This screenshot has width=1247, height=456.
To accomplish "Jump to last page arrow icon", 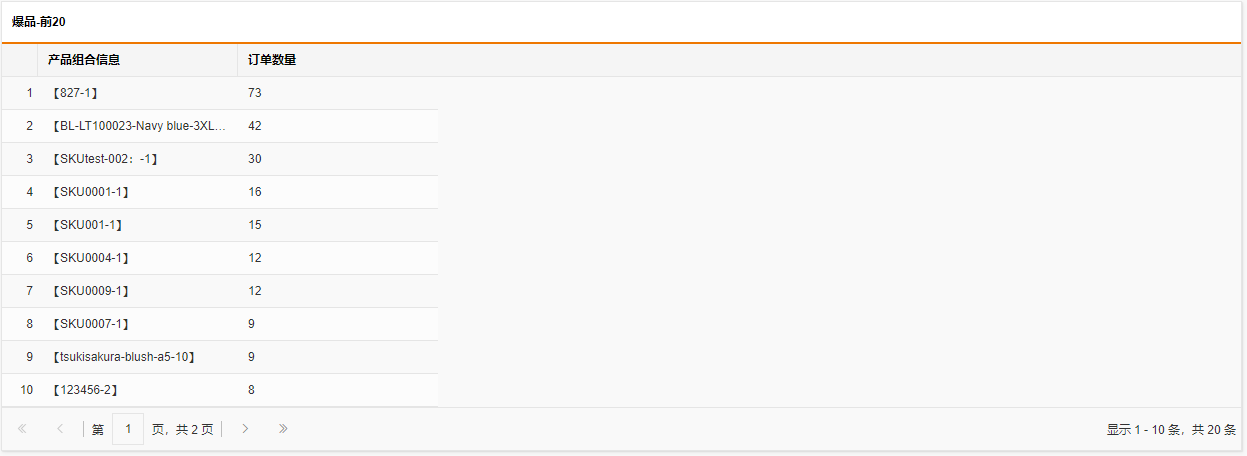I will 283,429.
